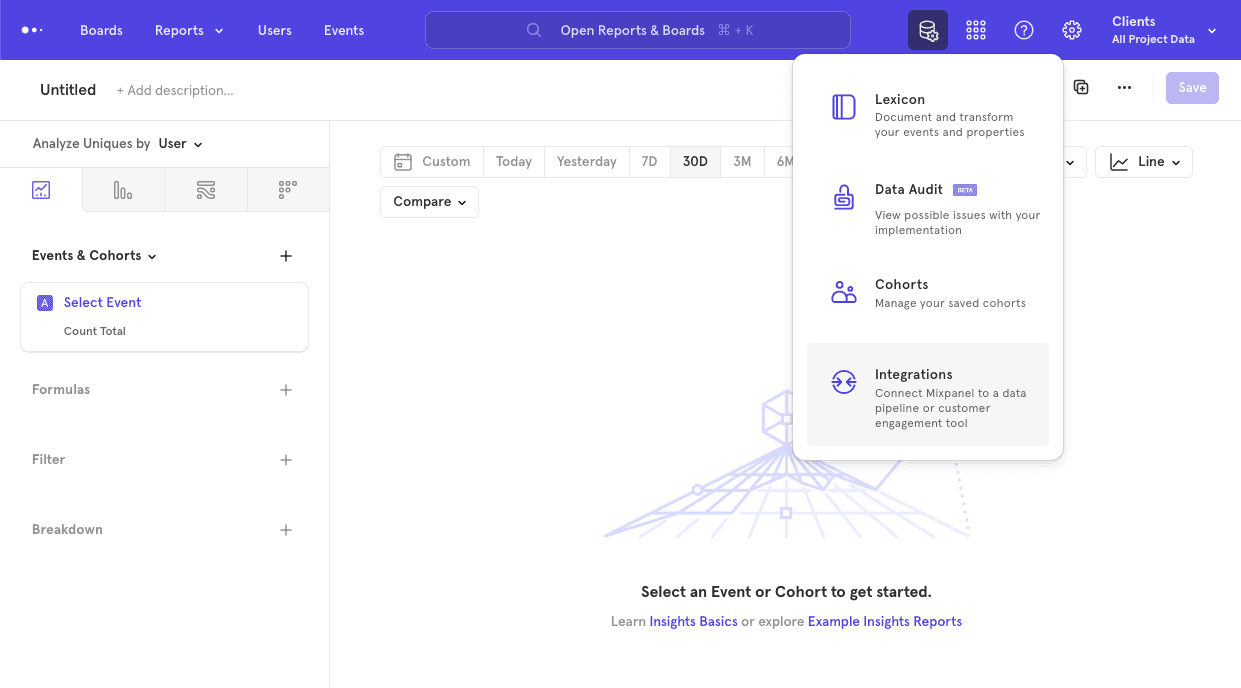Open the more options ellipsis icon
Image resolution: width=1241 pixels, height=688 pixels.
(1124, 87)
